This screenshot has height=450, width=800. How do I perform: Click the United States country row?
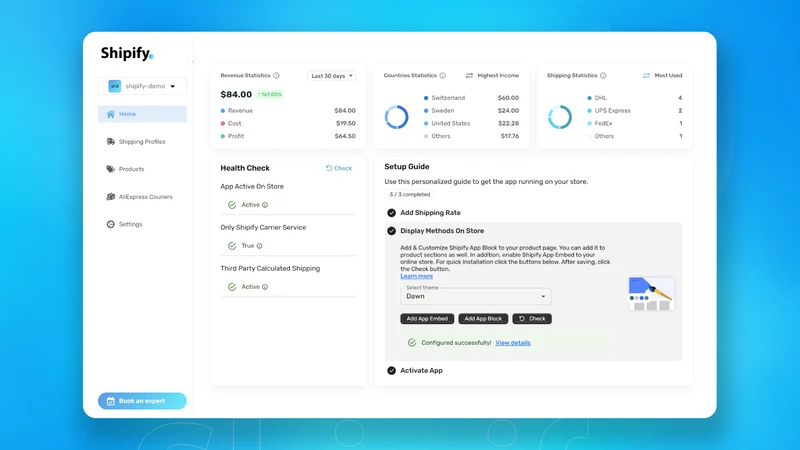coord(471,123)
